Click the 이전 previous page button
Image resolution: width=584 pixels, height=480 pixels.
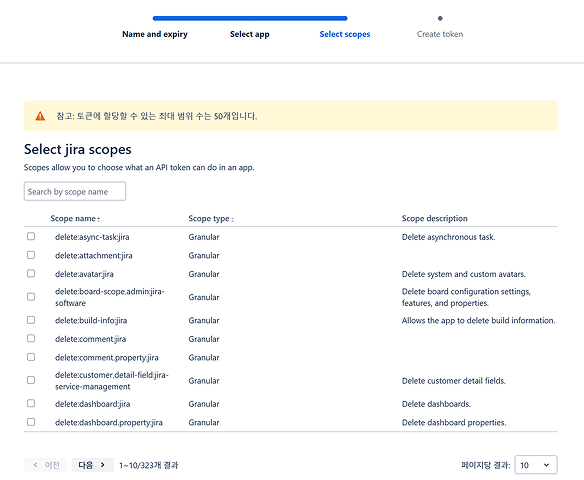point(45,465)
